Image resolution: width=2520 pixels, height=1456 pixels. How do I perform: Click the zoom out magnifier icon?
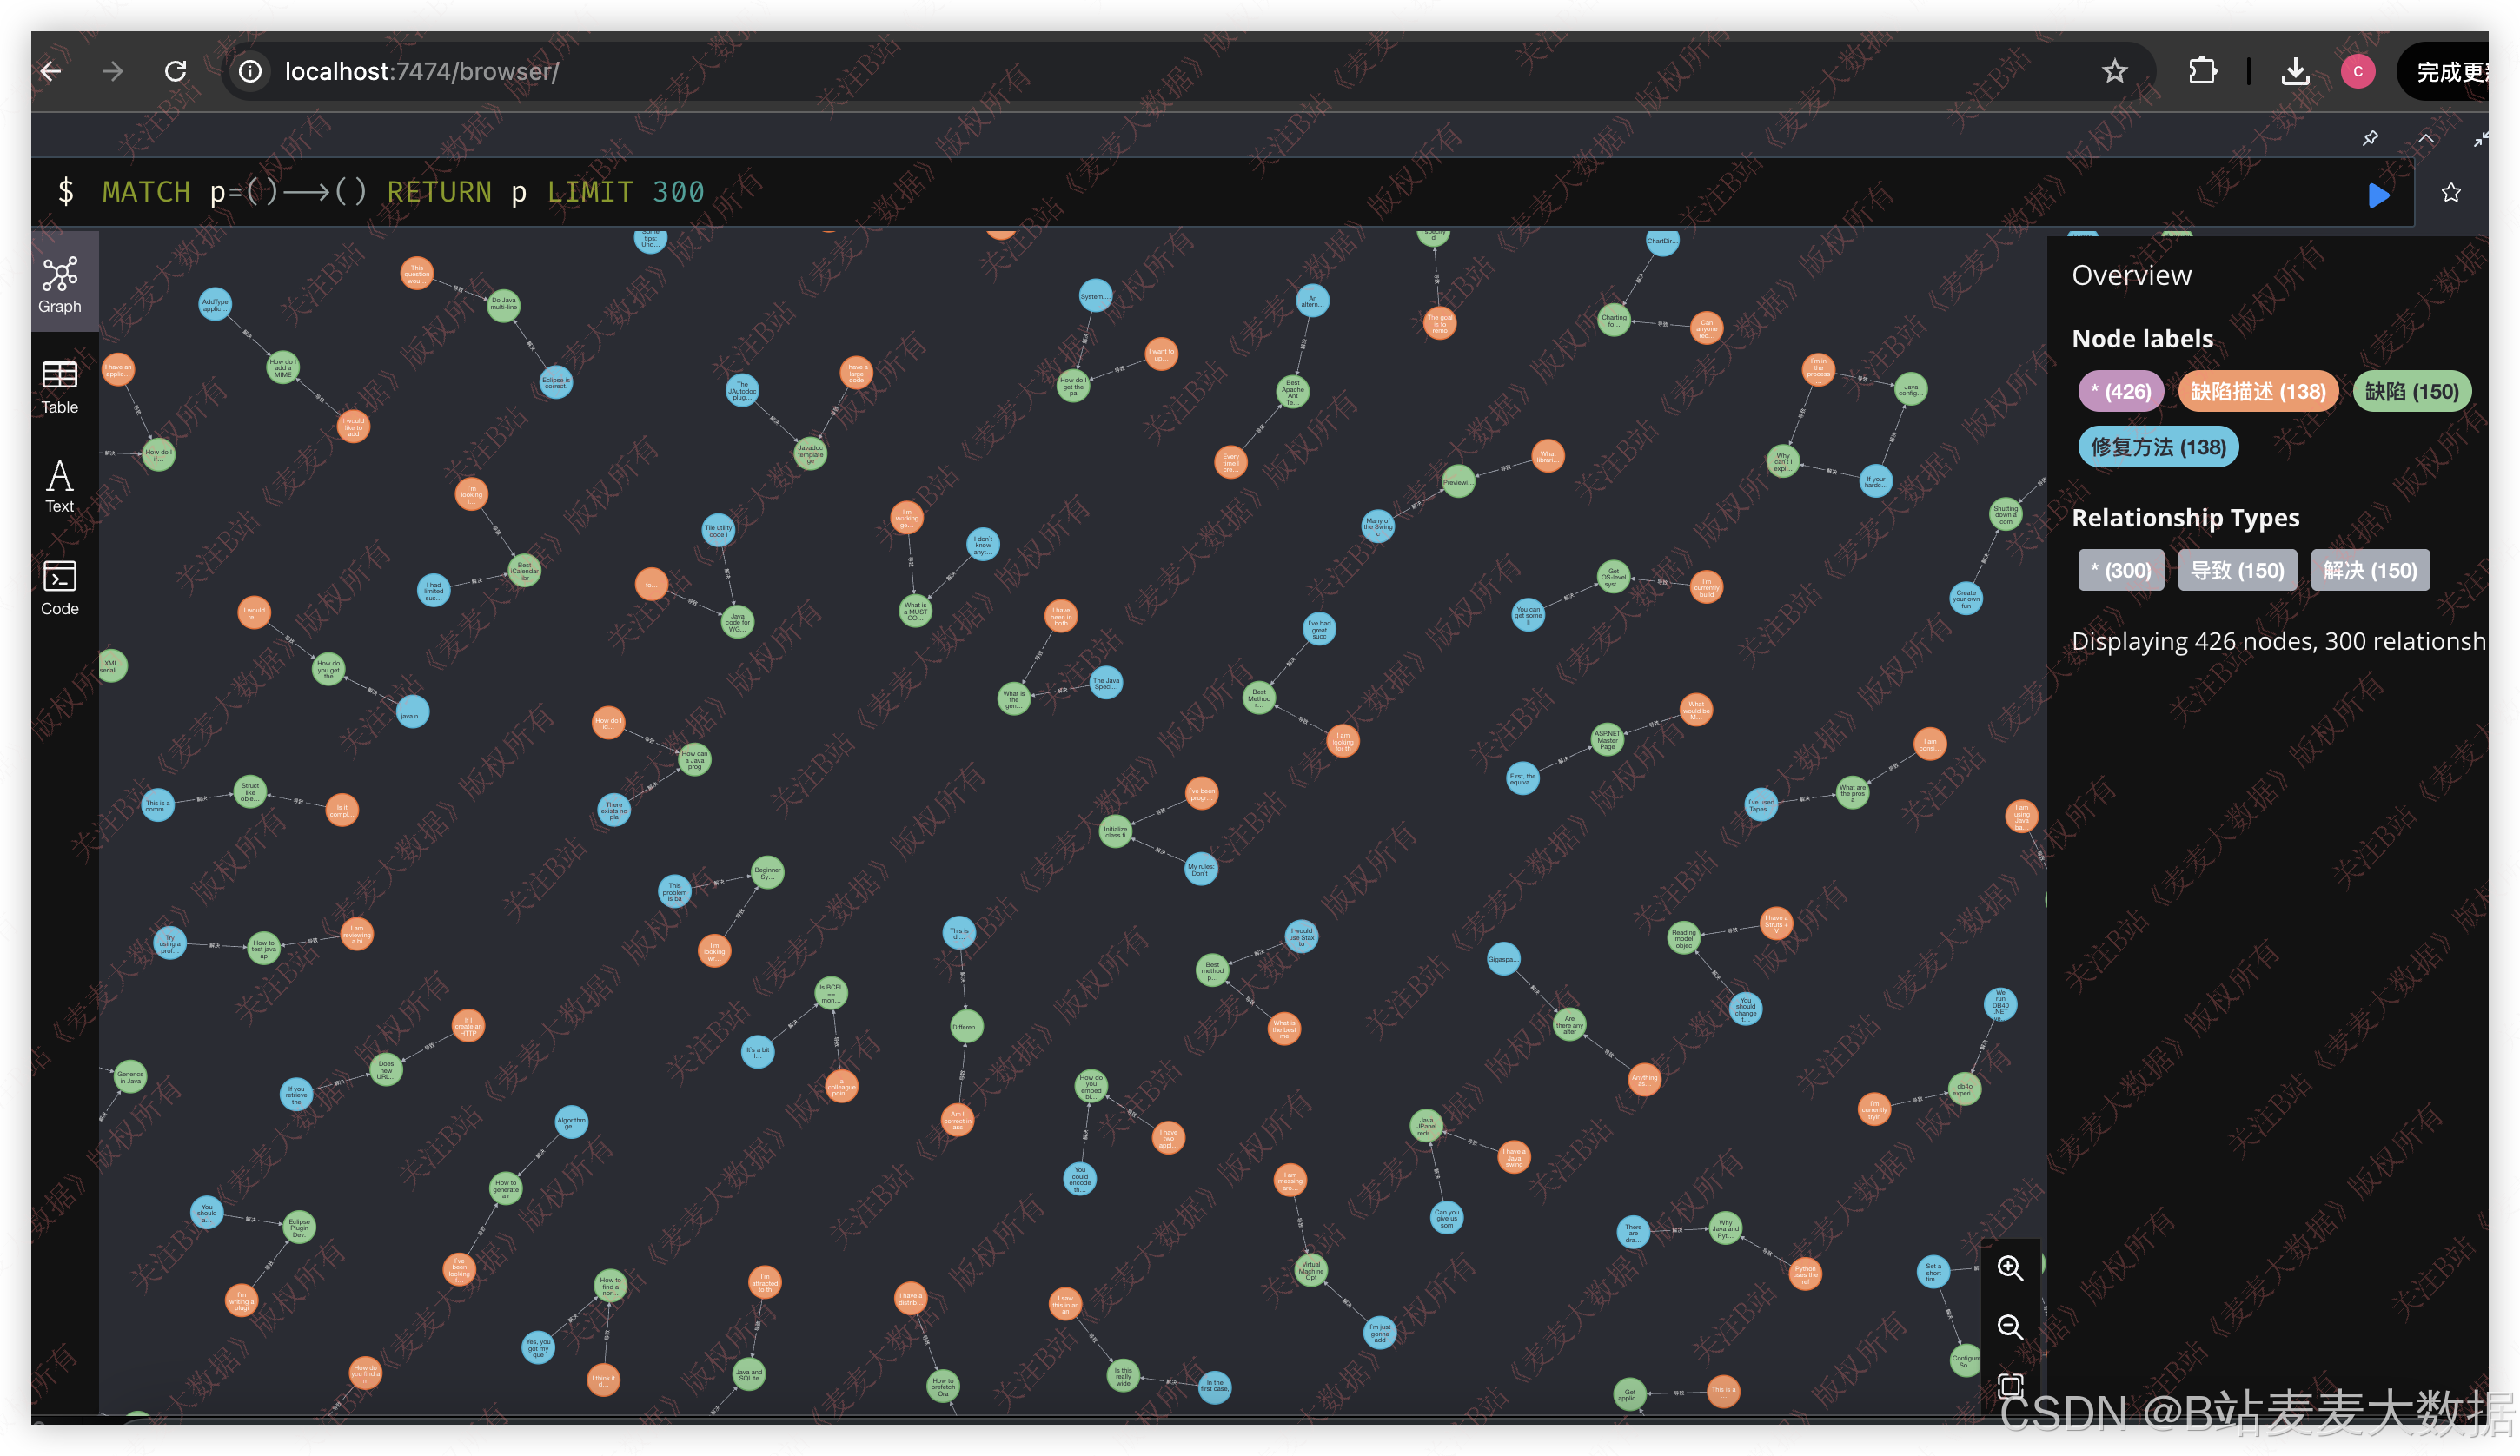point(2010,1327)
